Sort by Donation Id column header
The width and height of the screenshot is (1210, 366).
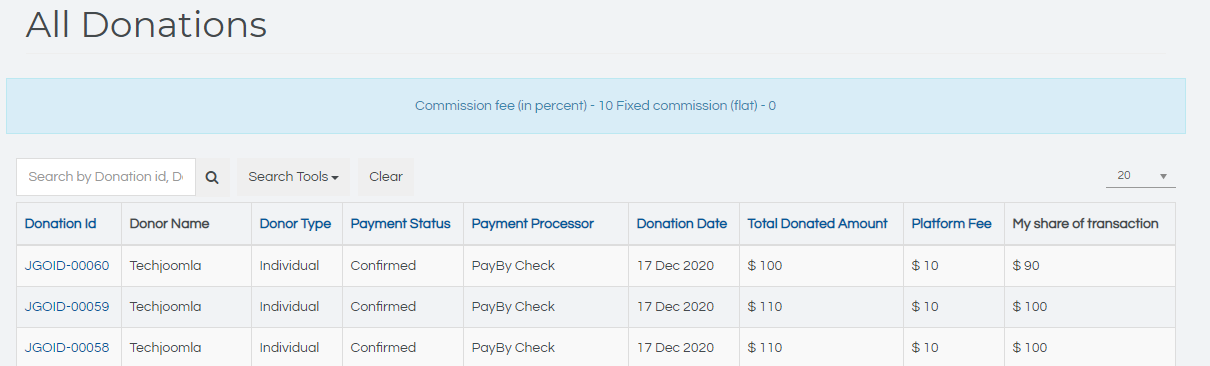(60, 224)
